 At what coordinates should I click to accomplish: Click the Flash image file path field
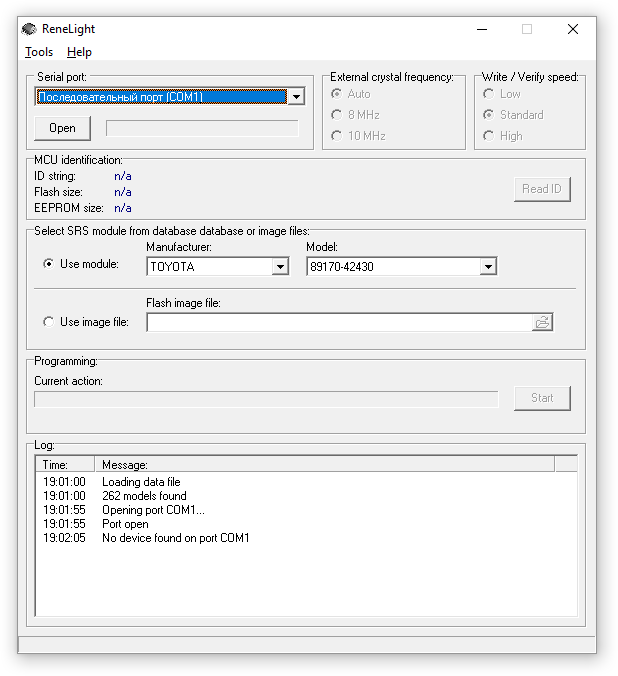click(338, 322)
